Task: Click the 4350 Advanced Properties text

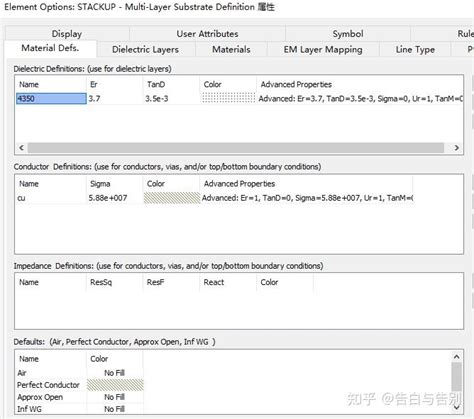Action: [x=361, y=99]
